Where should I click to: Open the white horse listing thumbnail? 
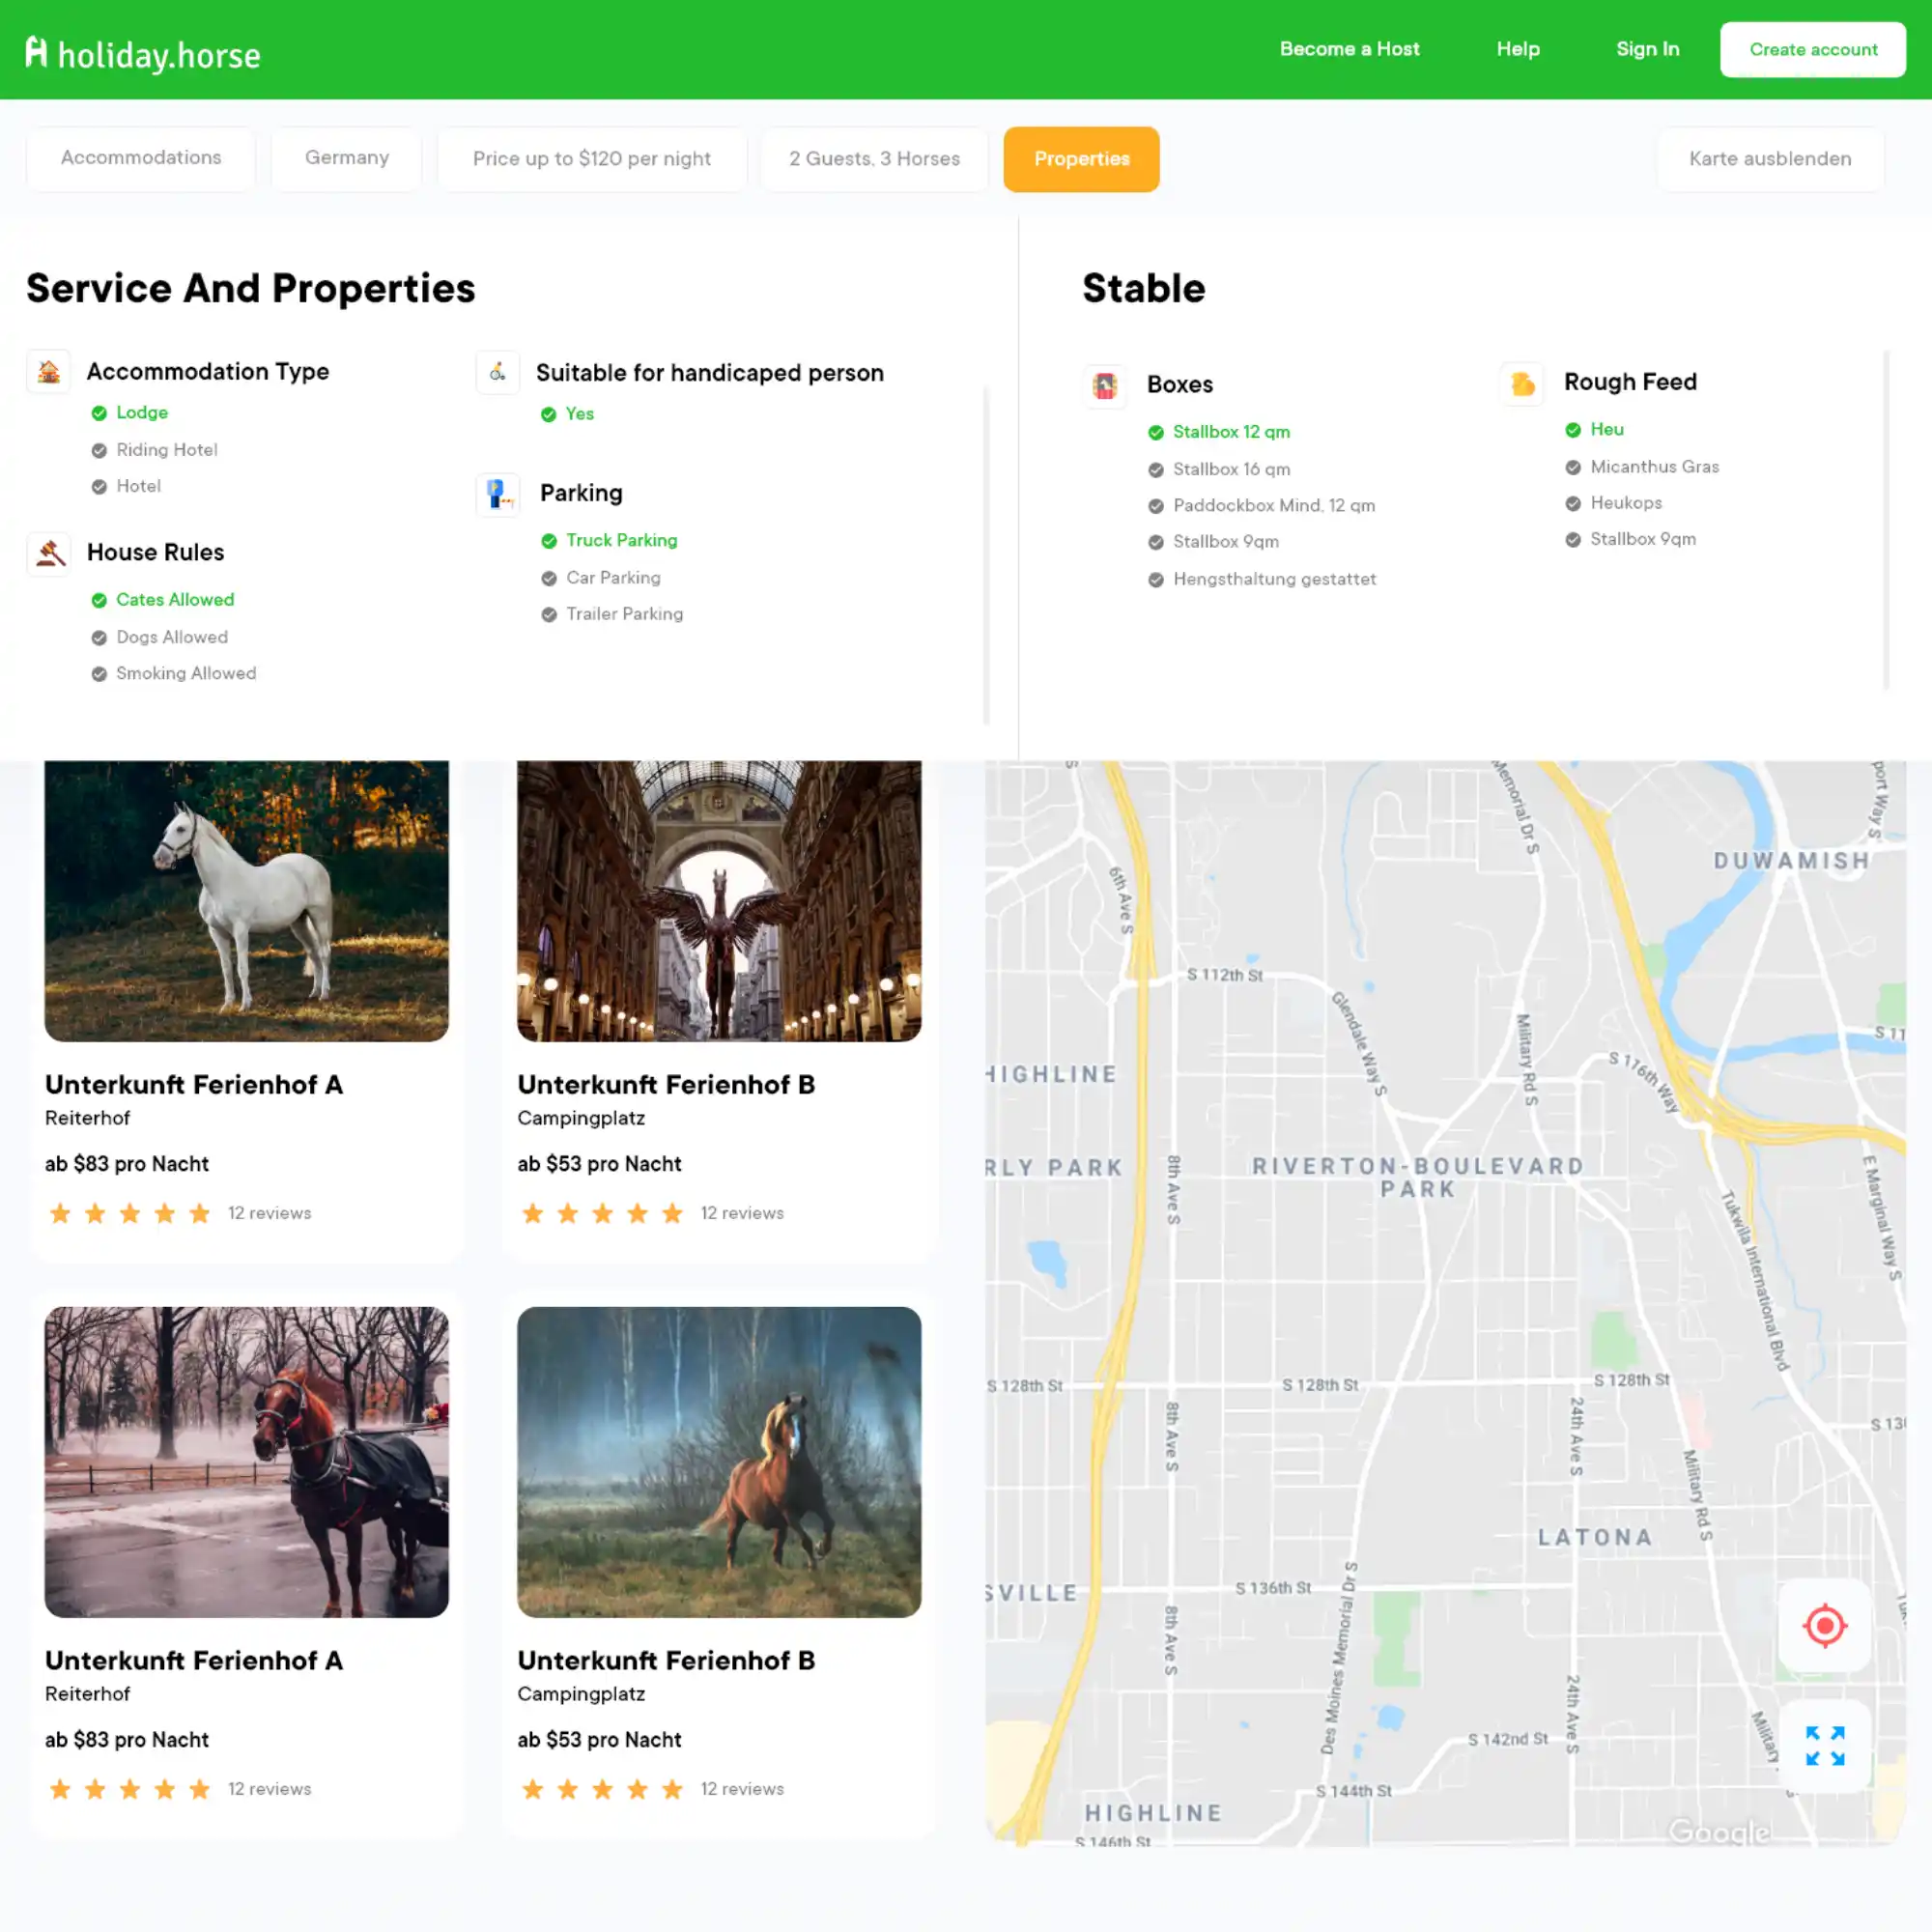click(246, 900)
